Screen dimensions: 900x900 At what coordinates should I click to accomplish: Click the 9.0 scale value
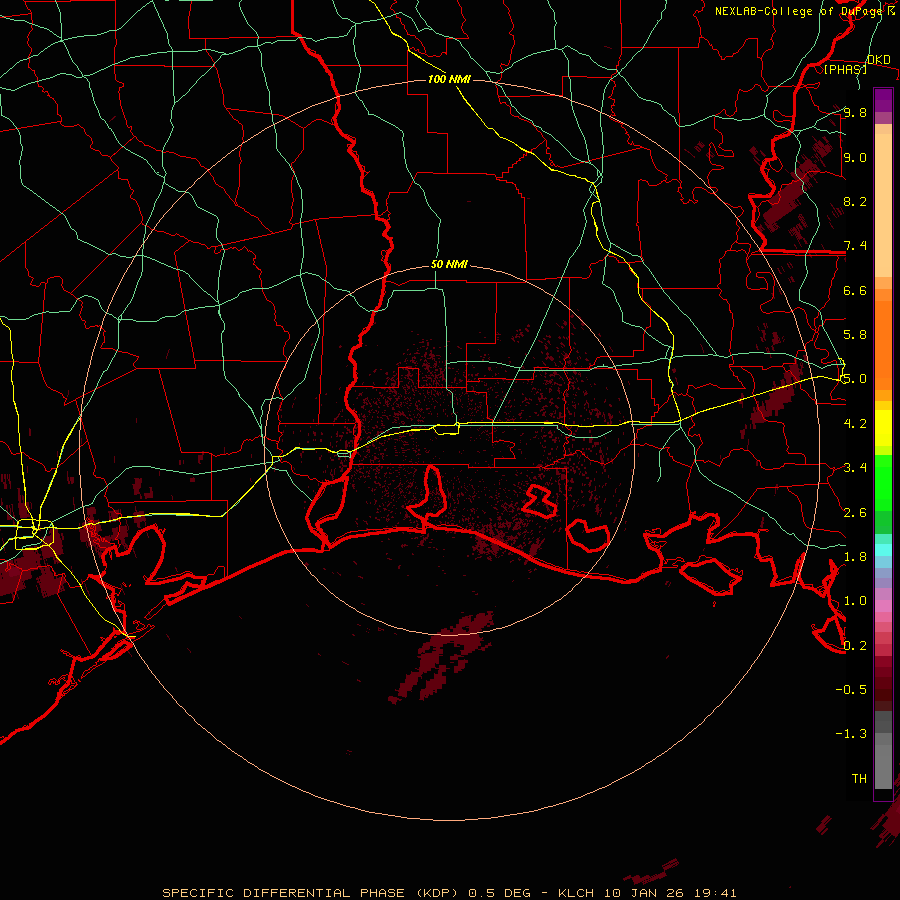[x=855, y=157]
